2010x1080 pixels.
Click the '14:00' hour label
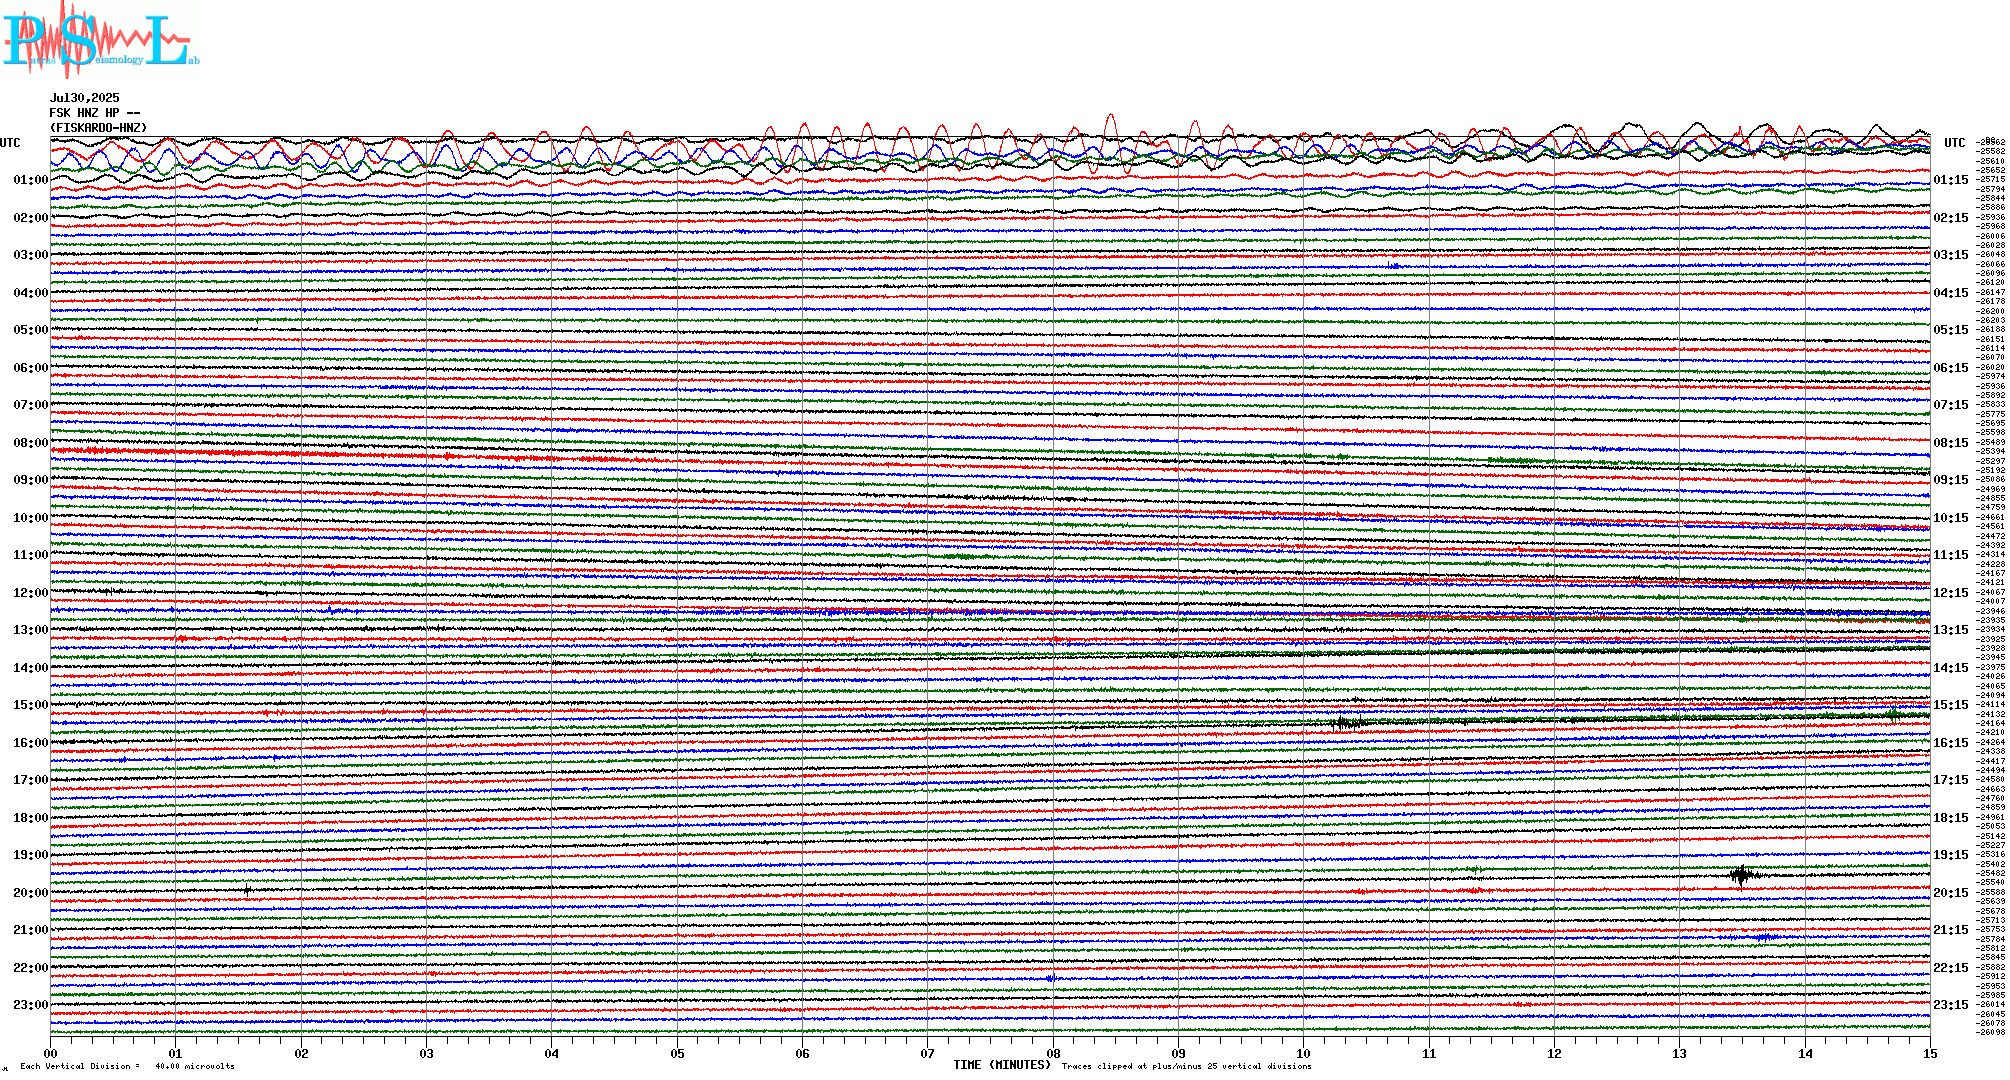click(x=31, y=668)
